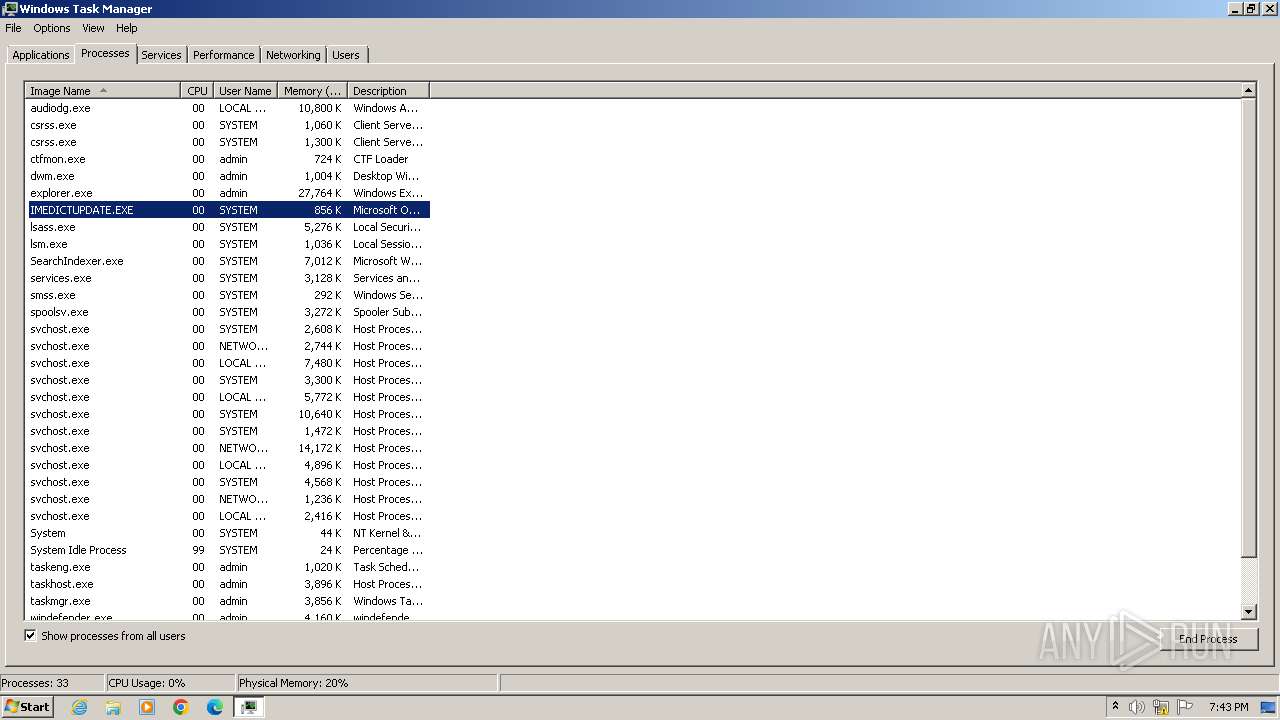Sort by the Memory column header
Viewport: 1280px width, 720px height.
click(x=312, y=91)
